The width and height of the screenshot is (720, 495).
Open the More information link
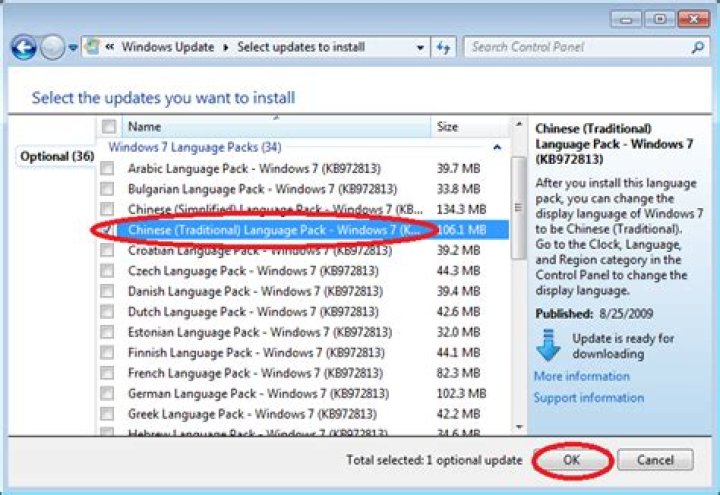pyautogui.click(x=581, y=376)
